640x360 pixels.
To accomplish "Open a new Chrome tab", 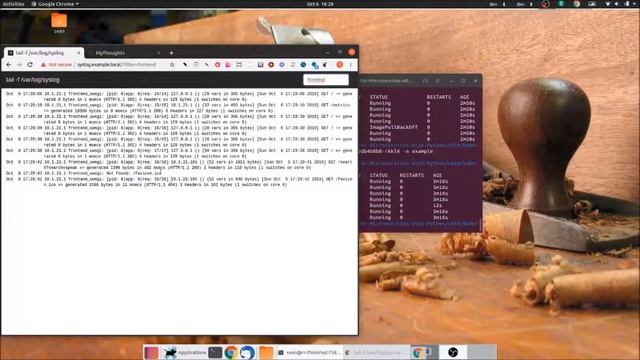I will point(171,53).
